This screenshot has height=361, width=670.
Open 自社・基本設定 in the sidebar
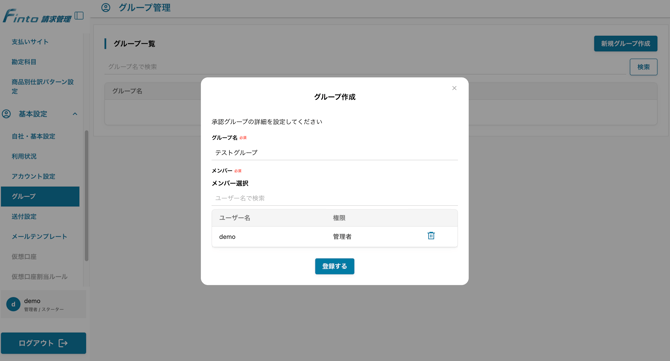(x=33, y=136)
